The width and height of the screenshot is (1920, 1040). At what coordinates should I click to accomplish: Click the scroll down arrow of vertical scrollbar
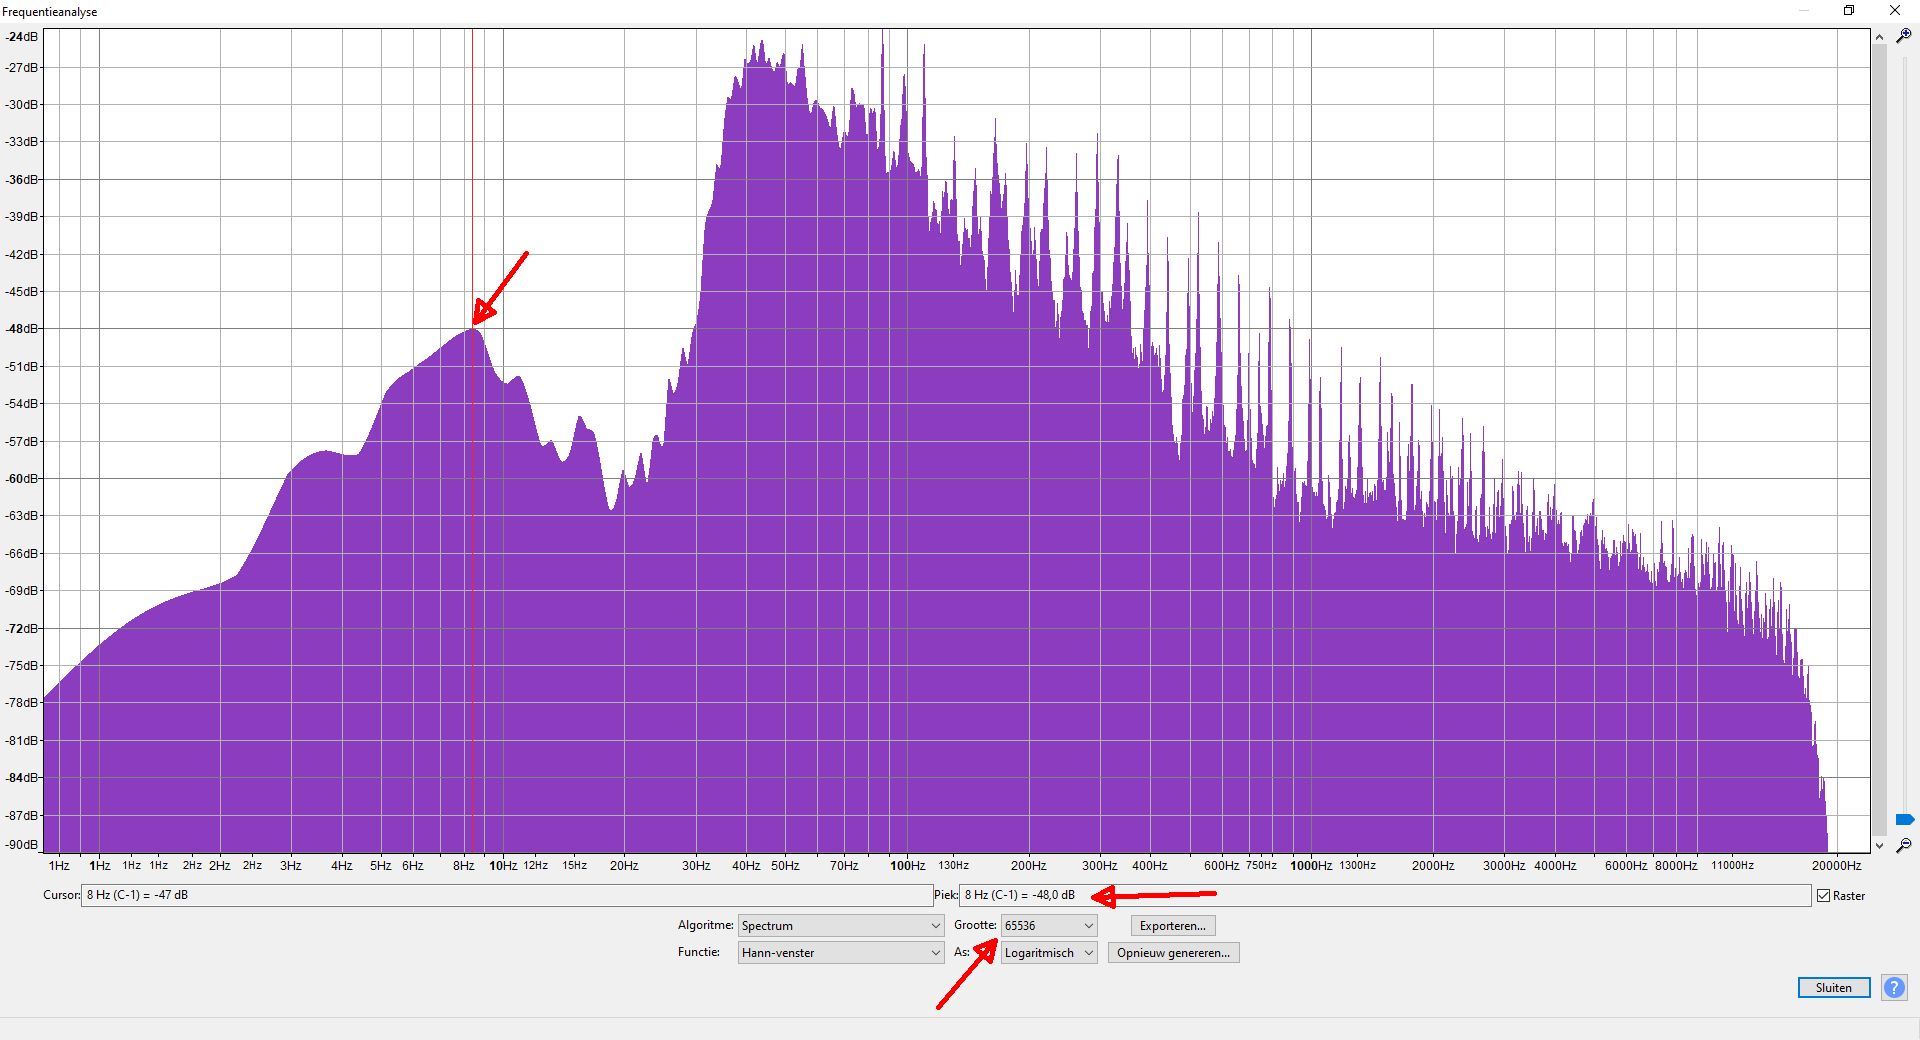[x=1879, y=845]
